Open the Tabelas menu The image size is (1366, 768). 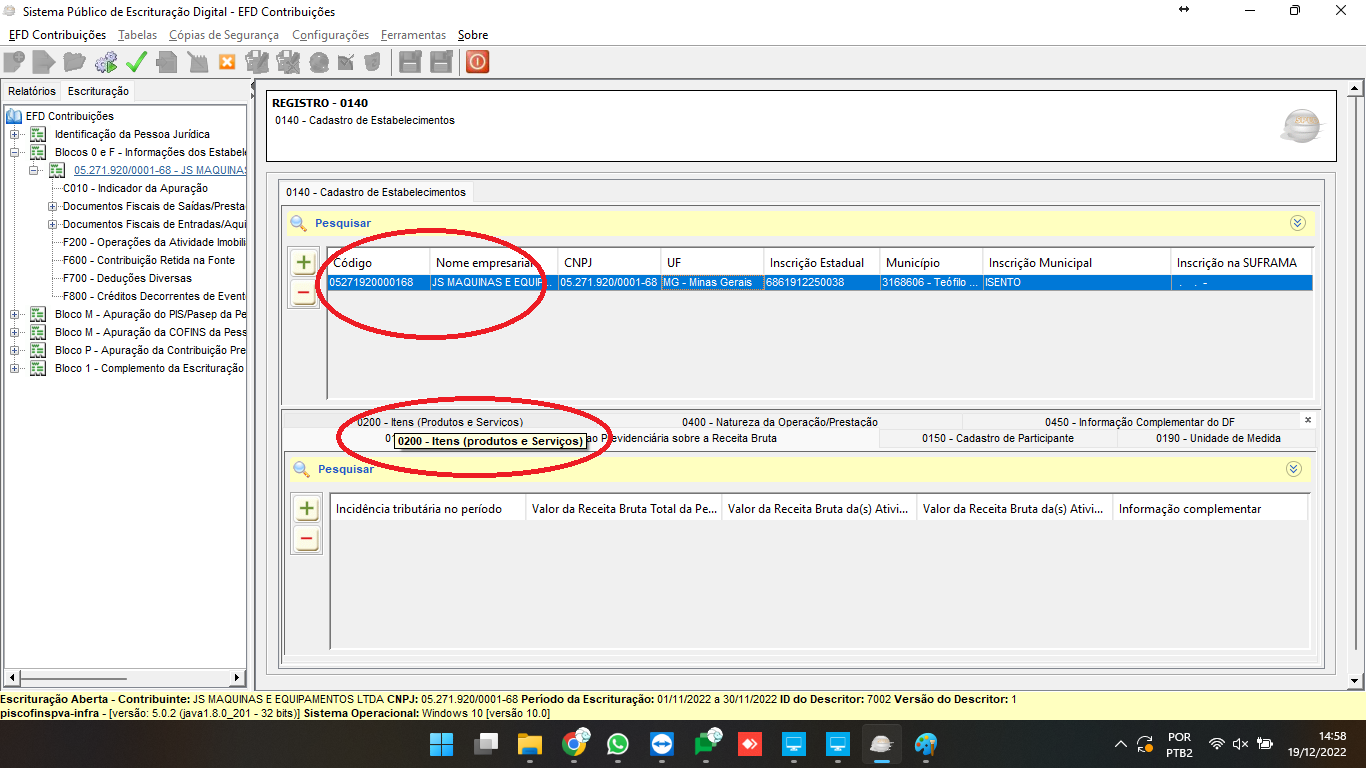tap(137, 35)
